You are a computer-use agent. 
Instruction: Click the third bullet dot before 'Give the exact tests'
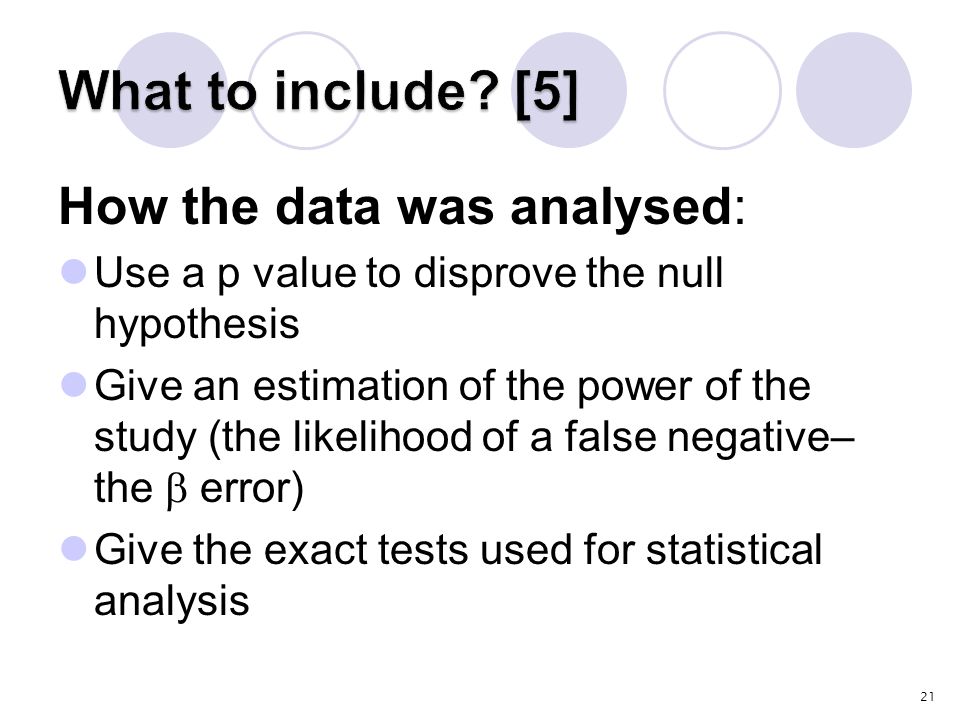tap(74, 549)
